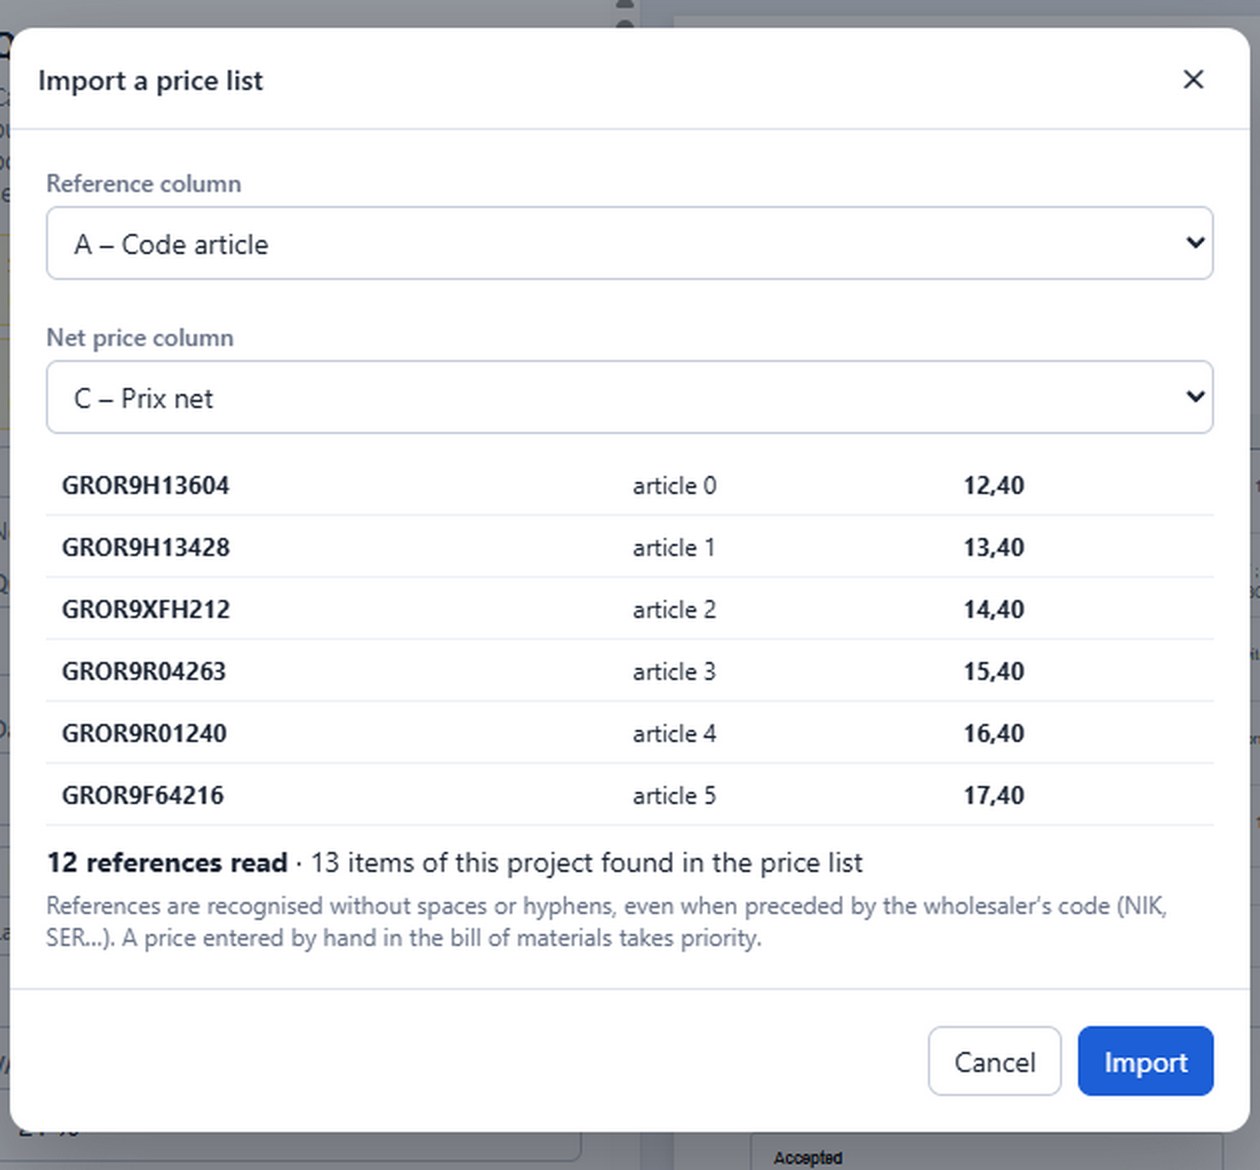Click the price 13,40
Viewport: 1260px width, 1170px height.
click(x=994, y=548)
